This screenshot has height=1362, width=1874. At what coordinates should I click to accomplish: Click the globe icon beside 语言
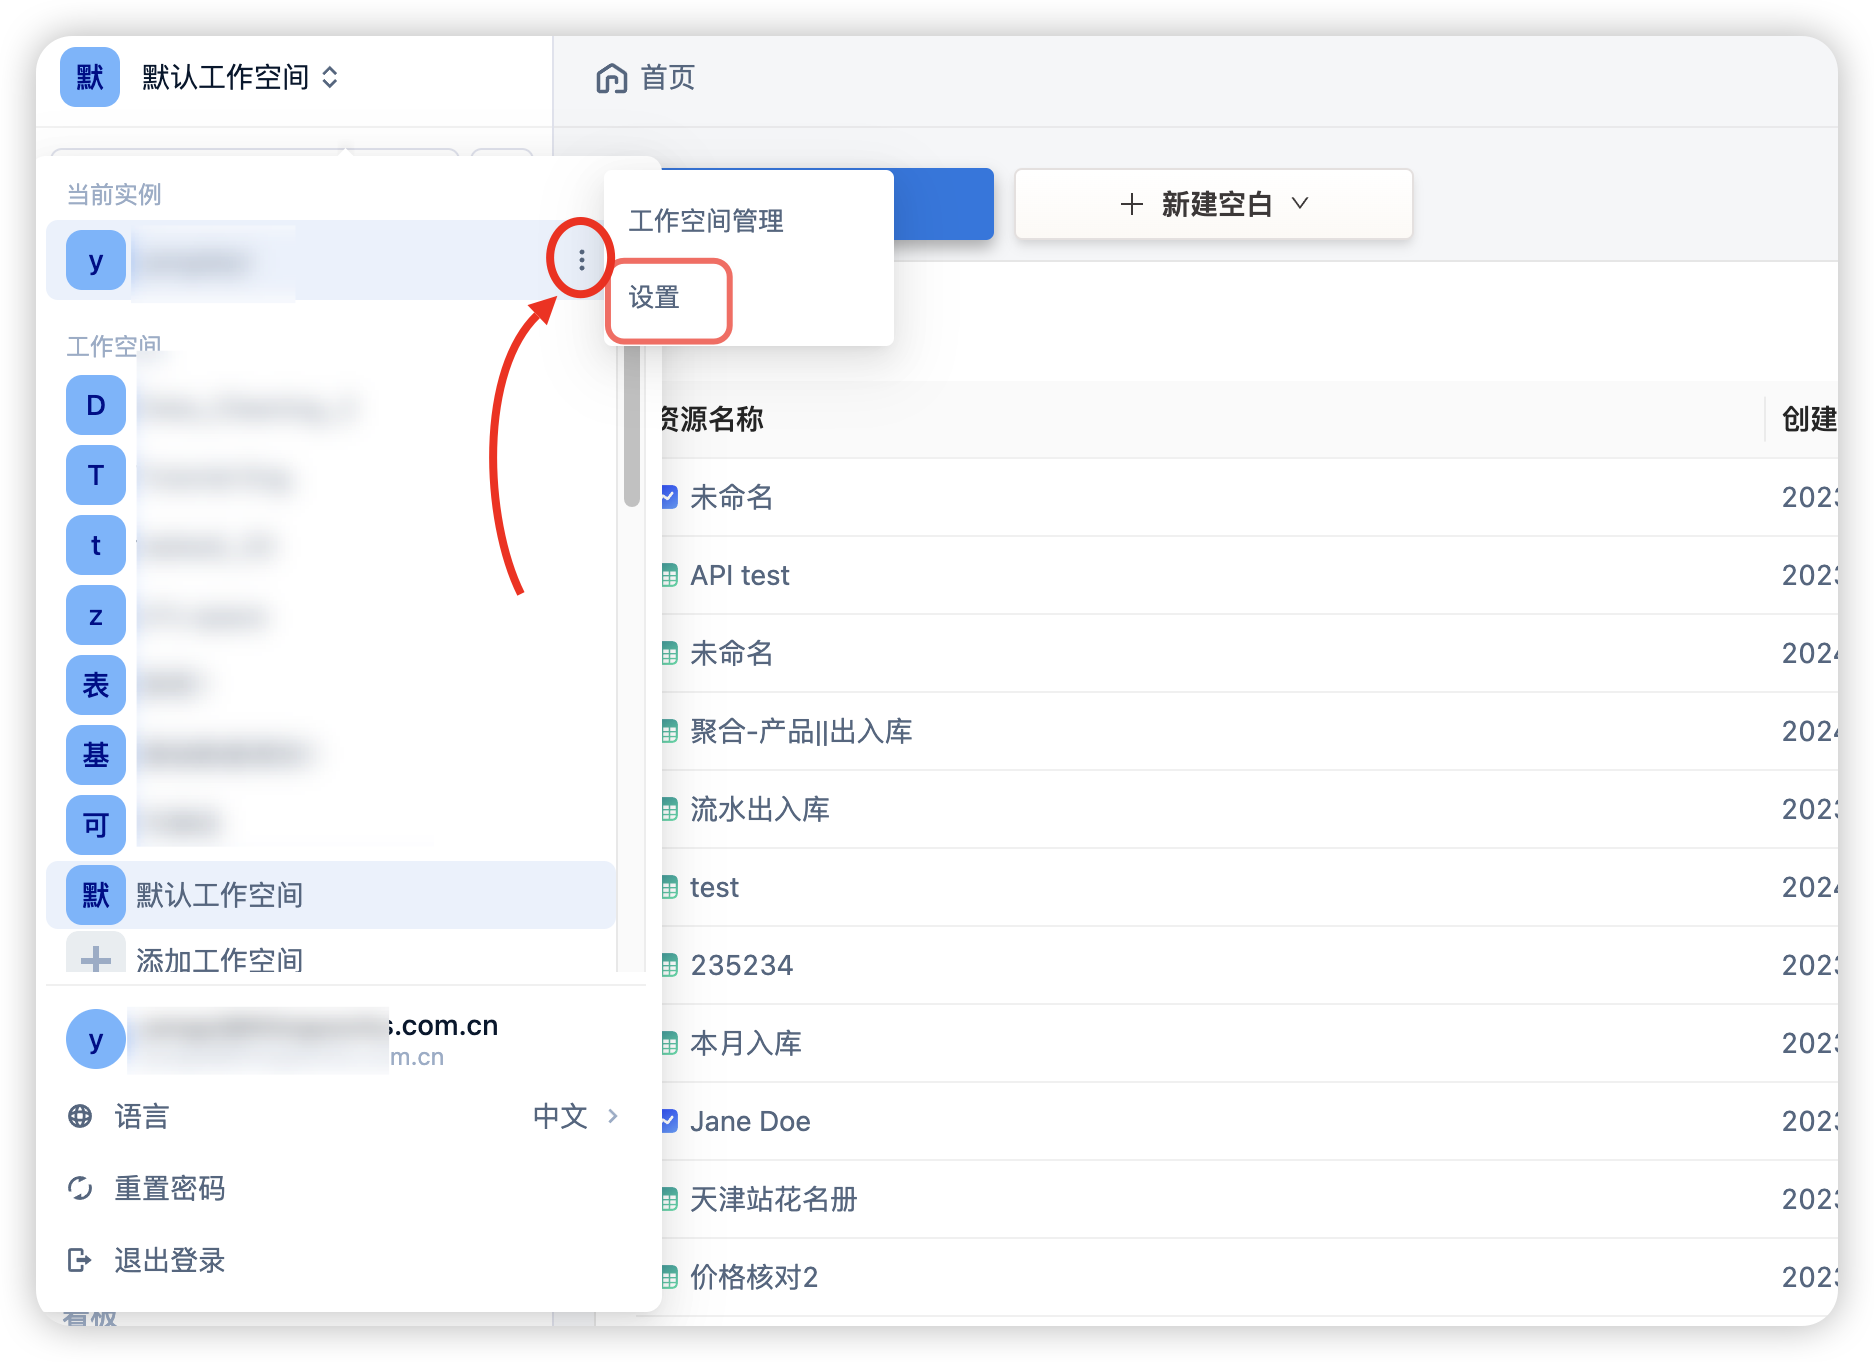[80, 1116]
